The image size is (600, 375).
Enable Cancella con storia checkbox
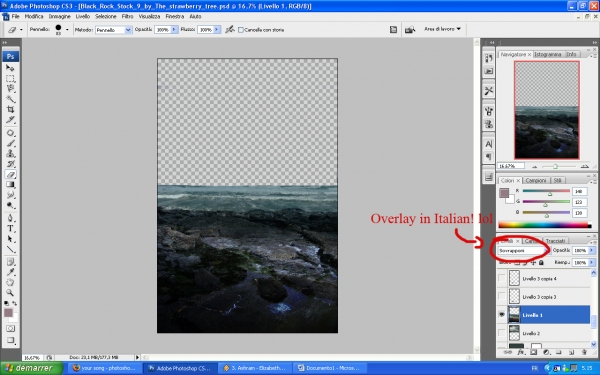tap(241, 30)
